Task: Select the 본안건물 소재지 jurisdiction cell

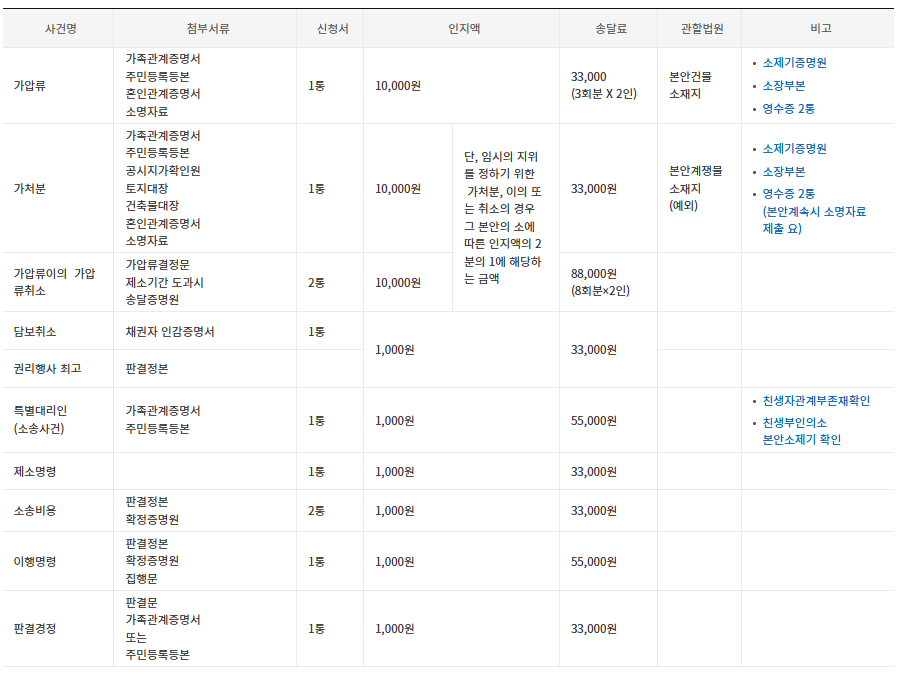Action: tap(691, 85)
